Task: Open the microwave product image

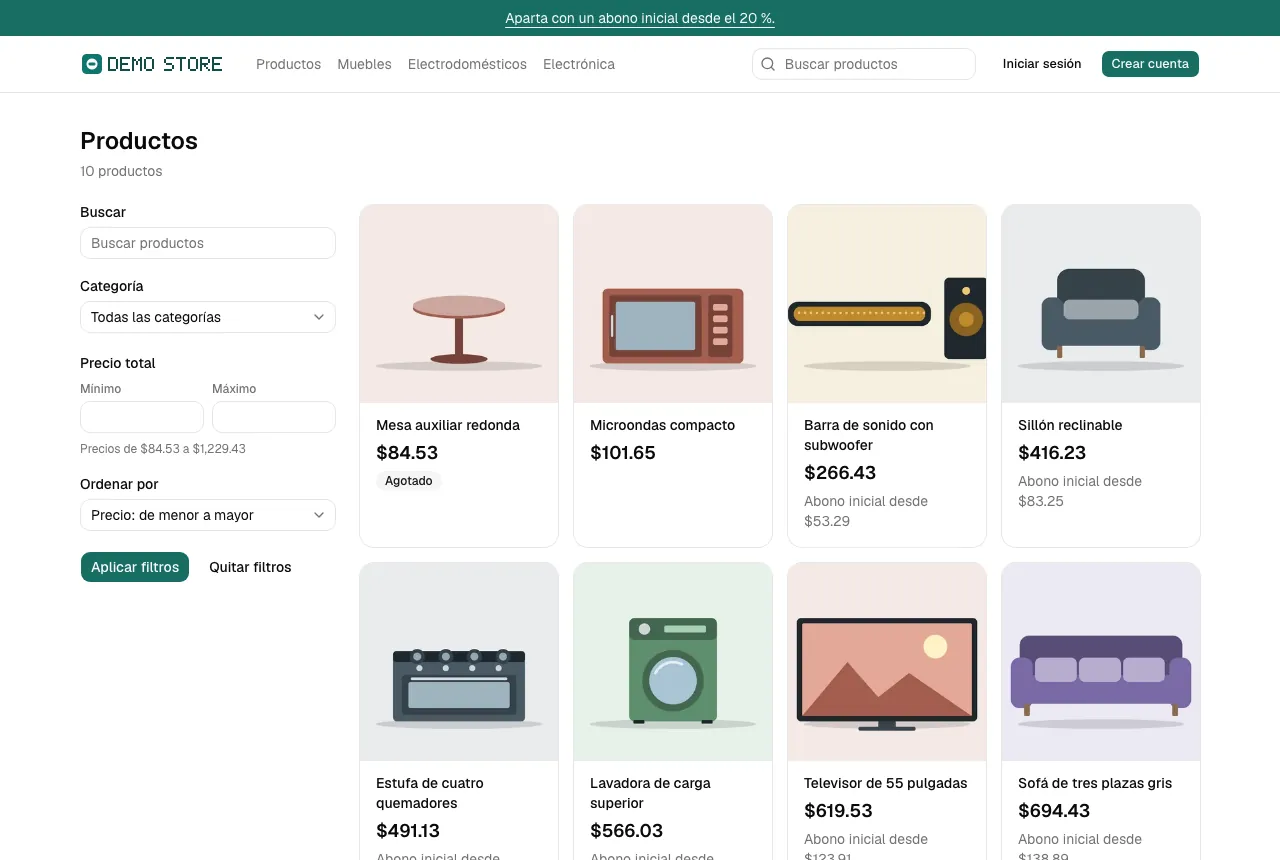Action: pyautogui.click(x=673, y=304)
